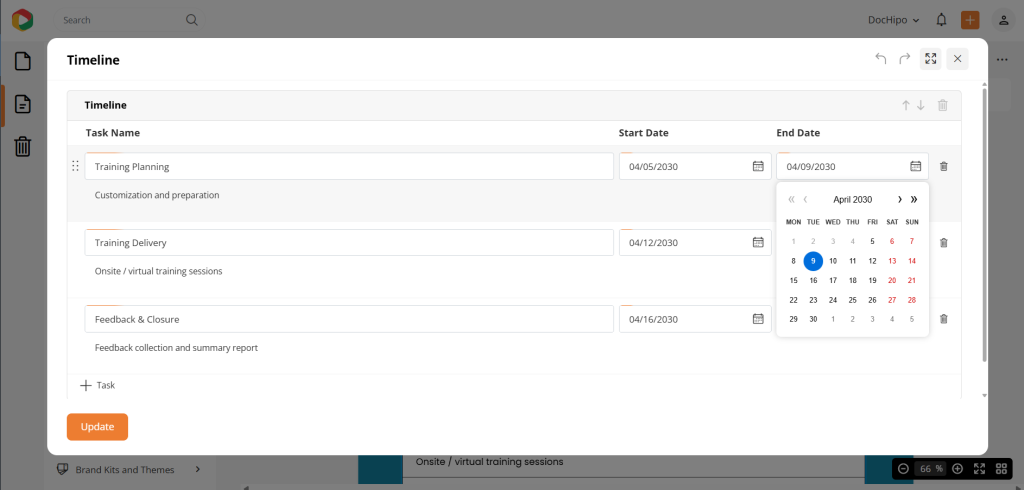The image size is (1024, 490).
Task: Click the Training Planning task name field
Action: [x=349, y=166]
